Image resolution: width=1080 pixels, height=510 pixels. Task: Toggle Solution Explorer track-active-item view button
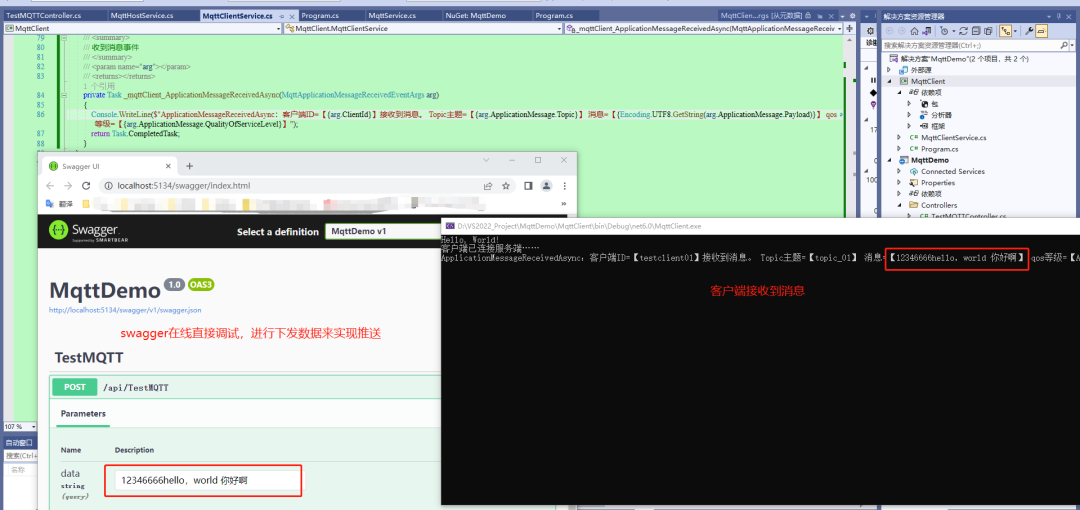coord(1006,31)
